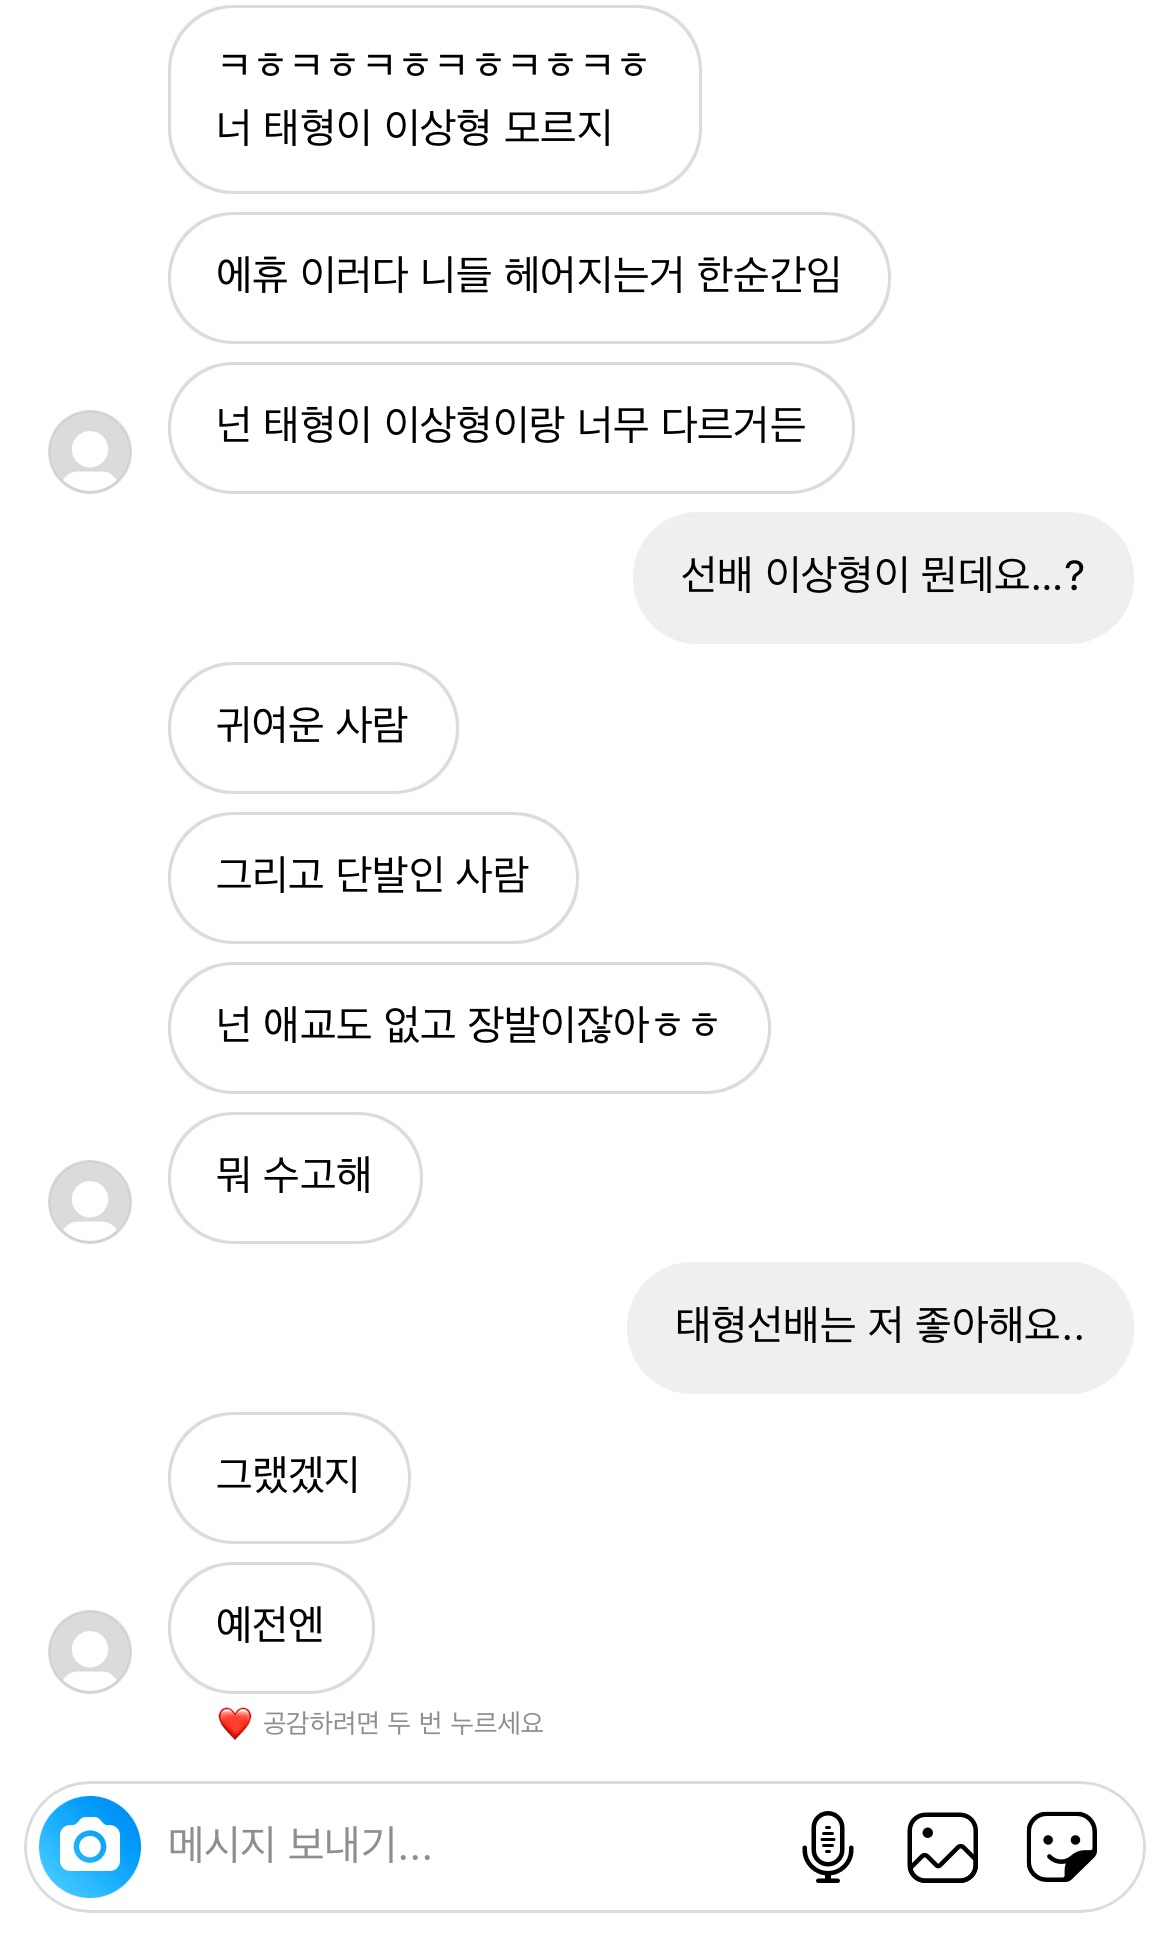Image resolution: width=1170 pixels, height=1956 pixels.
Task: Tap the avatar beside '다르거든' message
Action: 90,451
